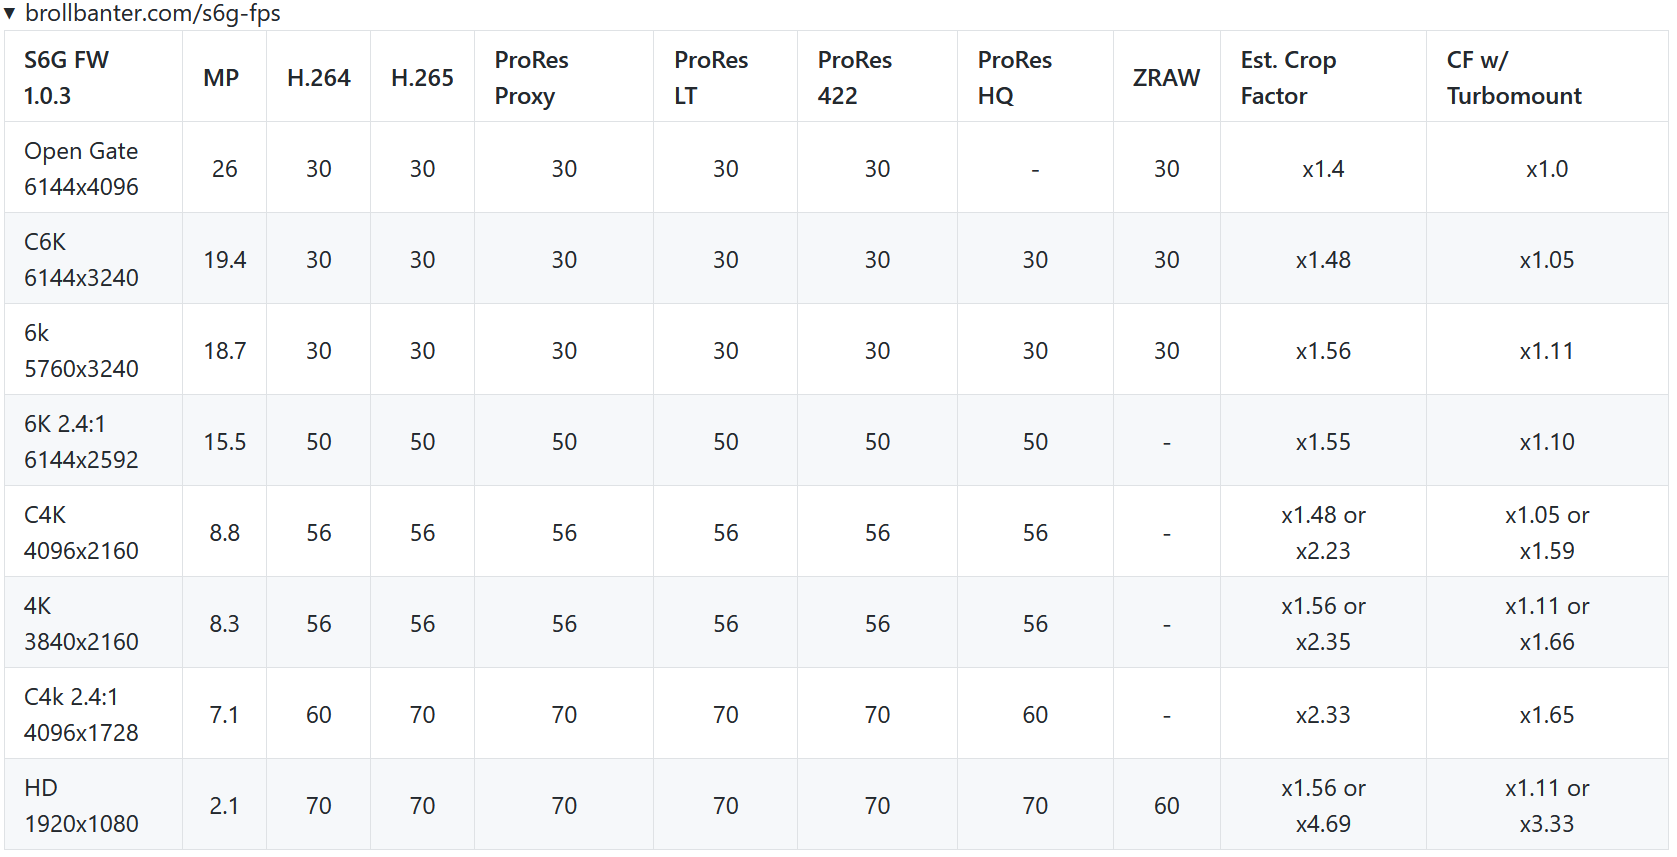Select the 6K 2.4:1 6144x2592 row label
The width and height of the screenshot is (1677, 857).
(x=81, y=442)
